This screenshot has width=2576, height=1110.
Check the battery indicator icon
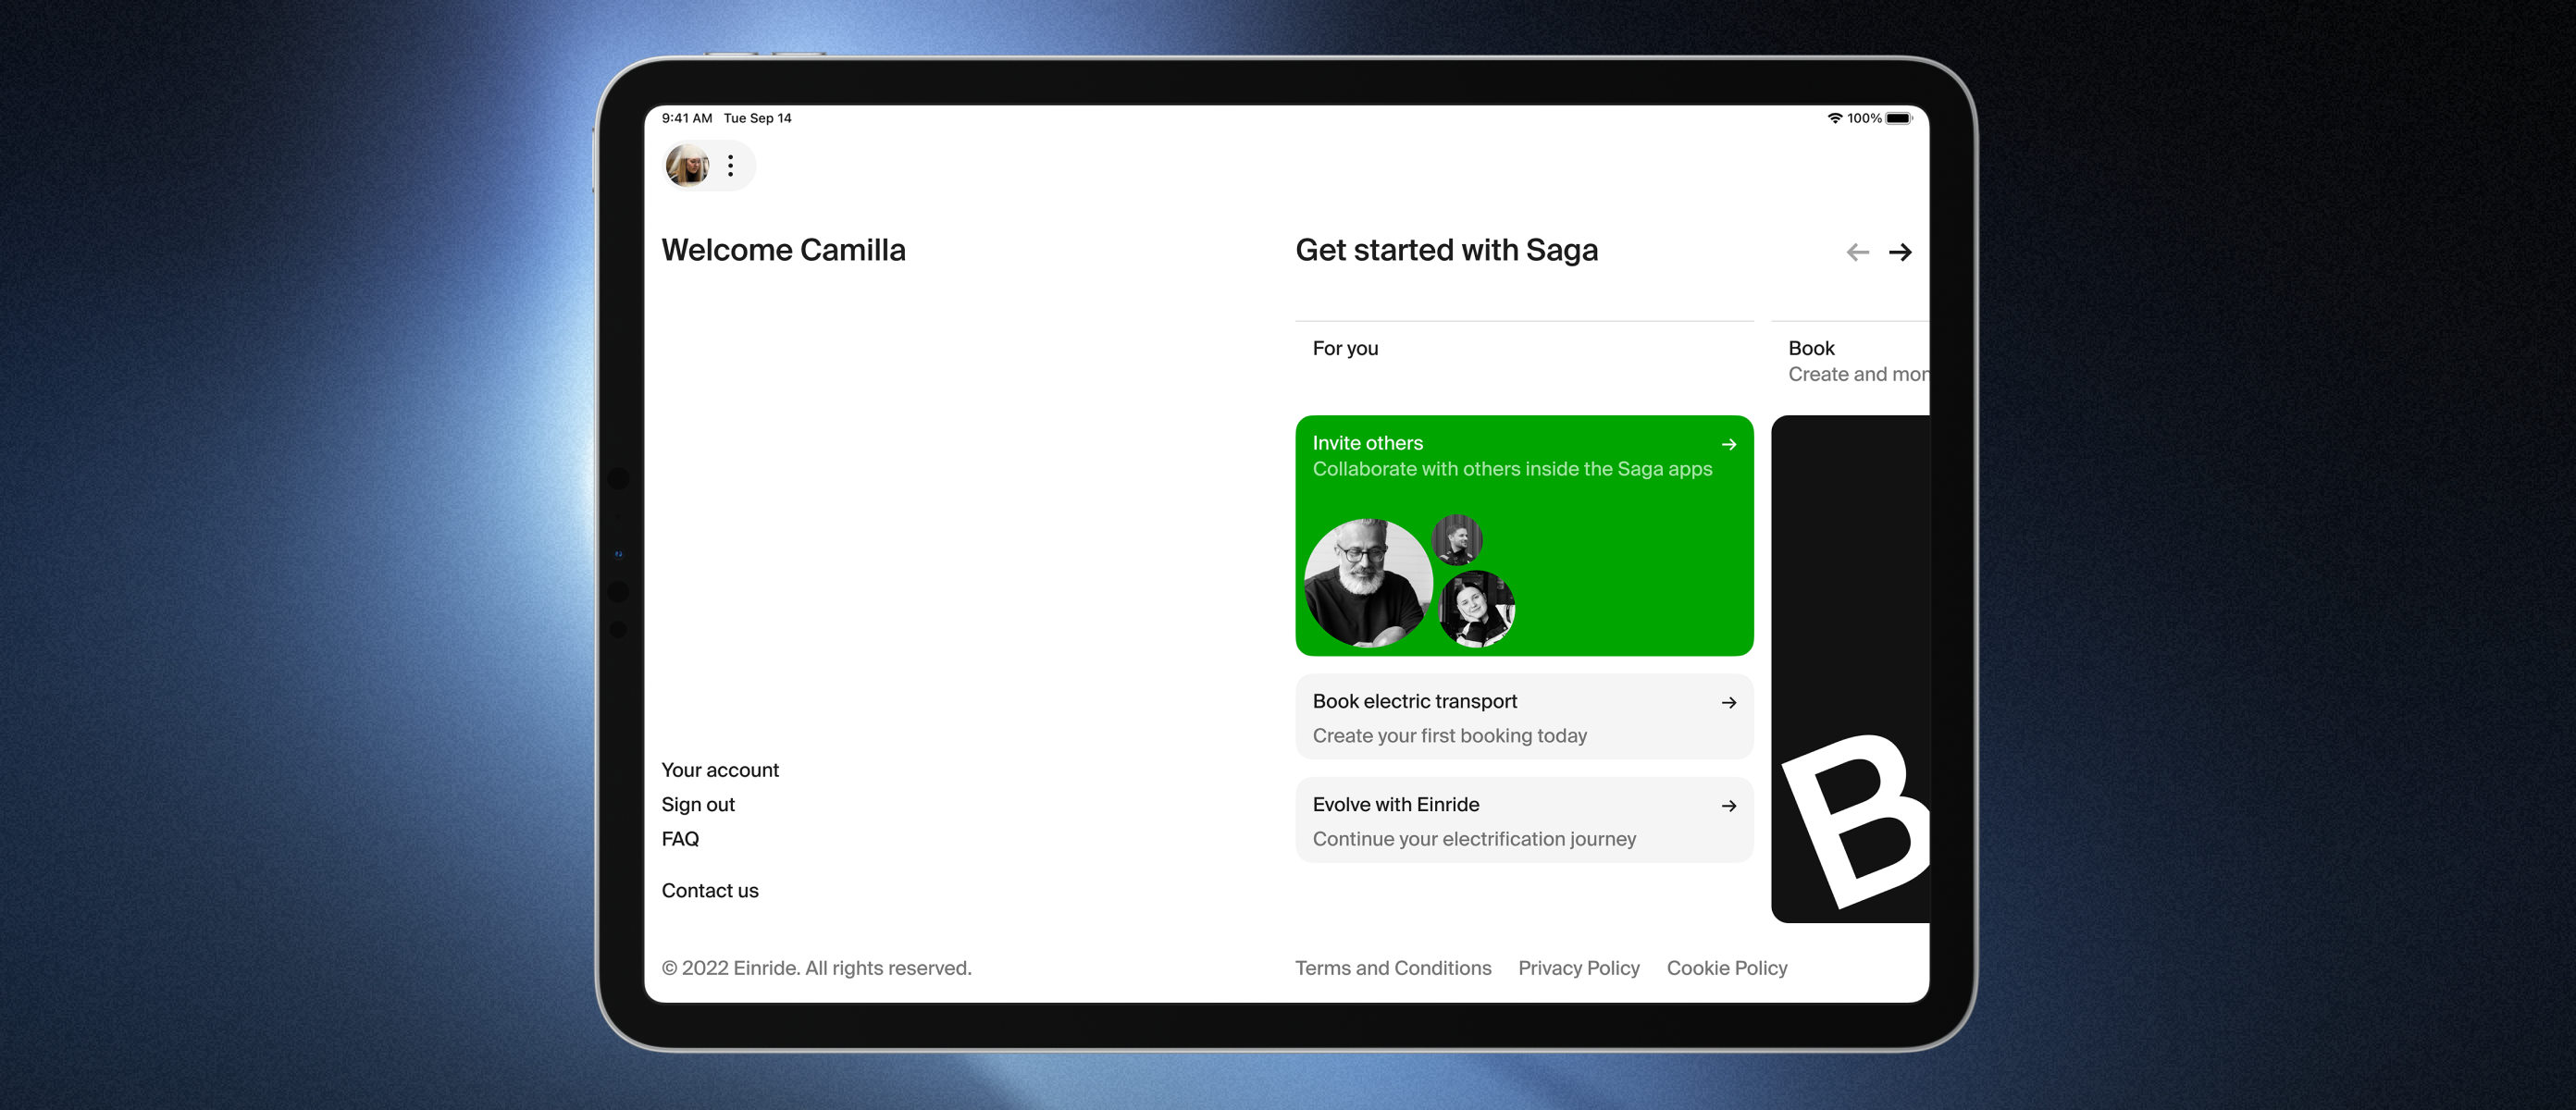click(x=1899, y=118)
